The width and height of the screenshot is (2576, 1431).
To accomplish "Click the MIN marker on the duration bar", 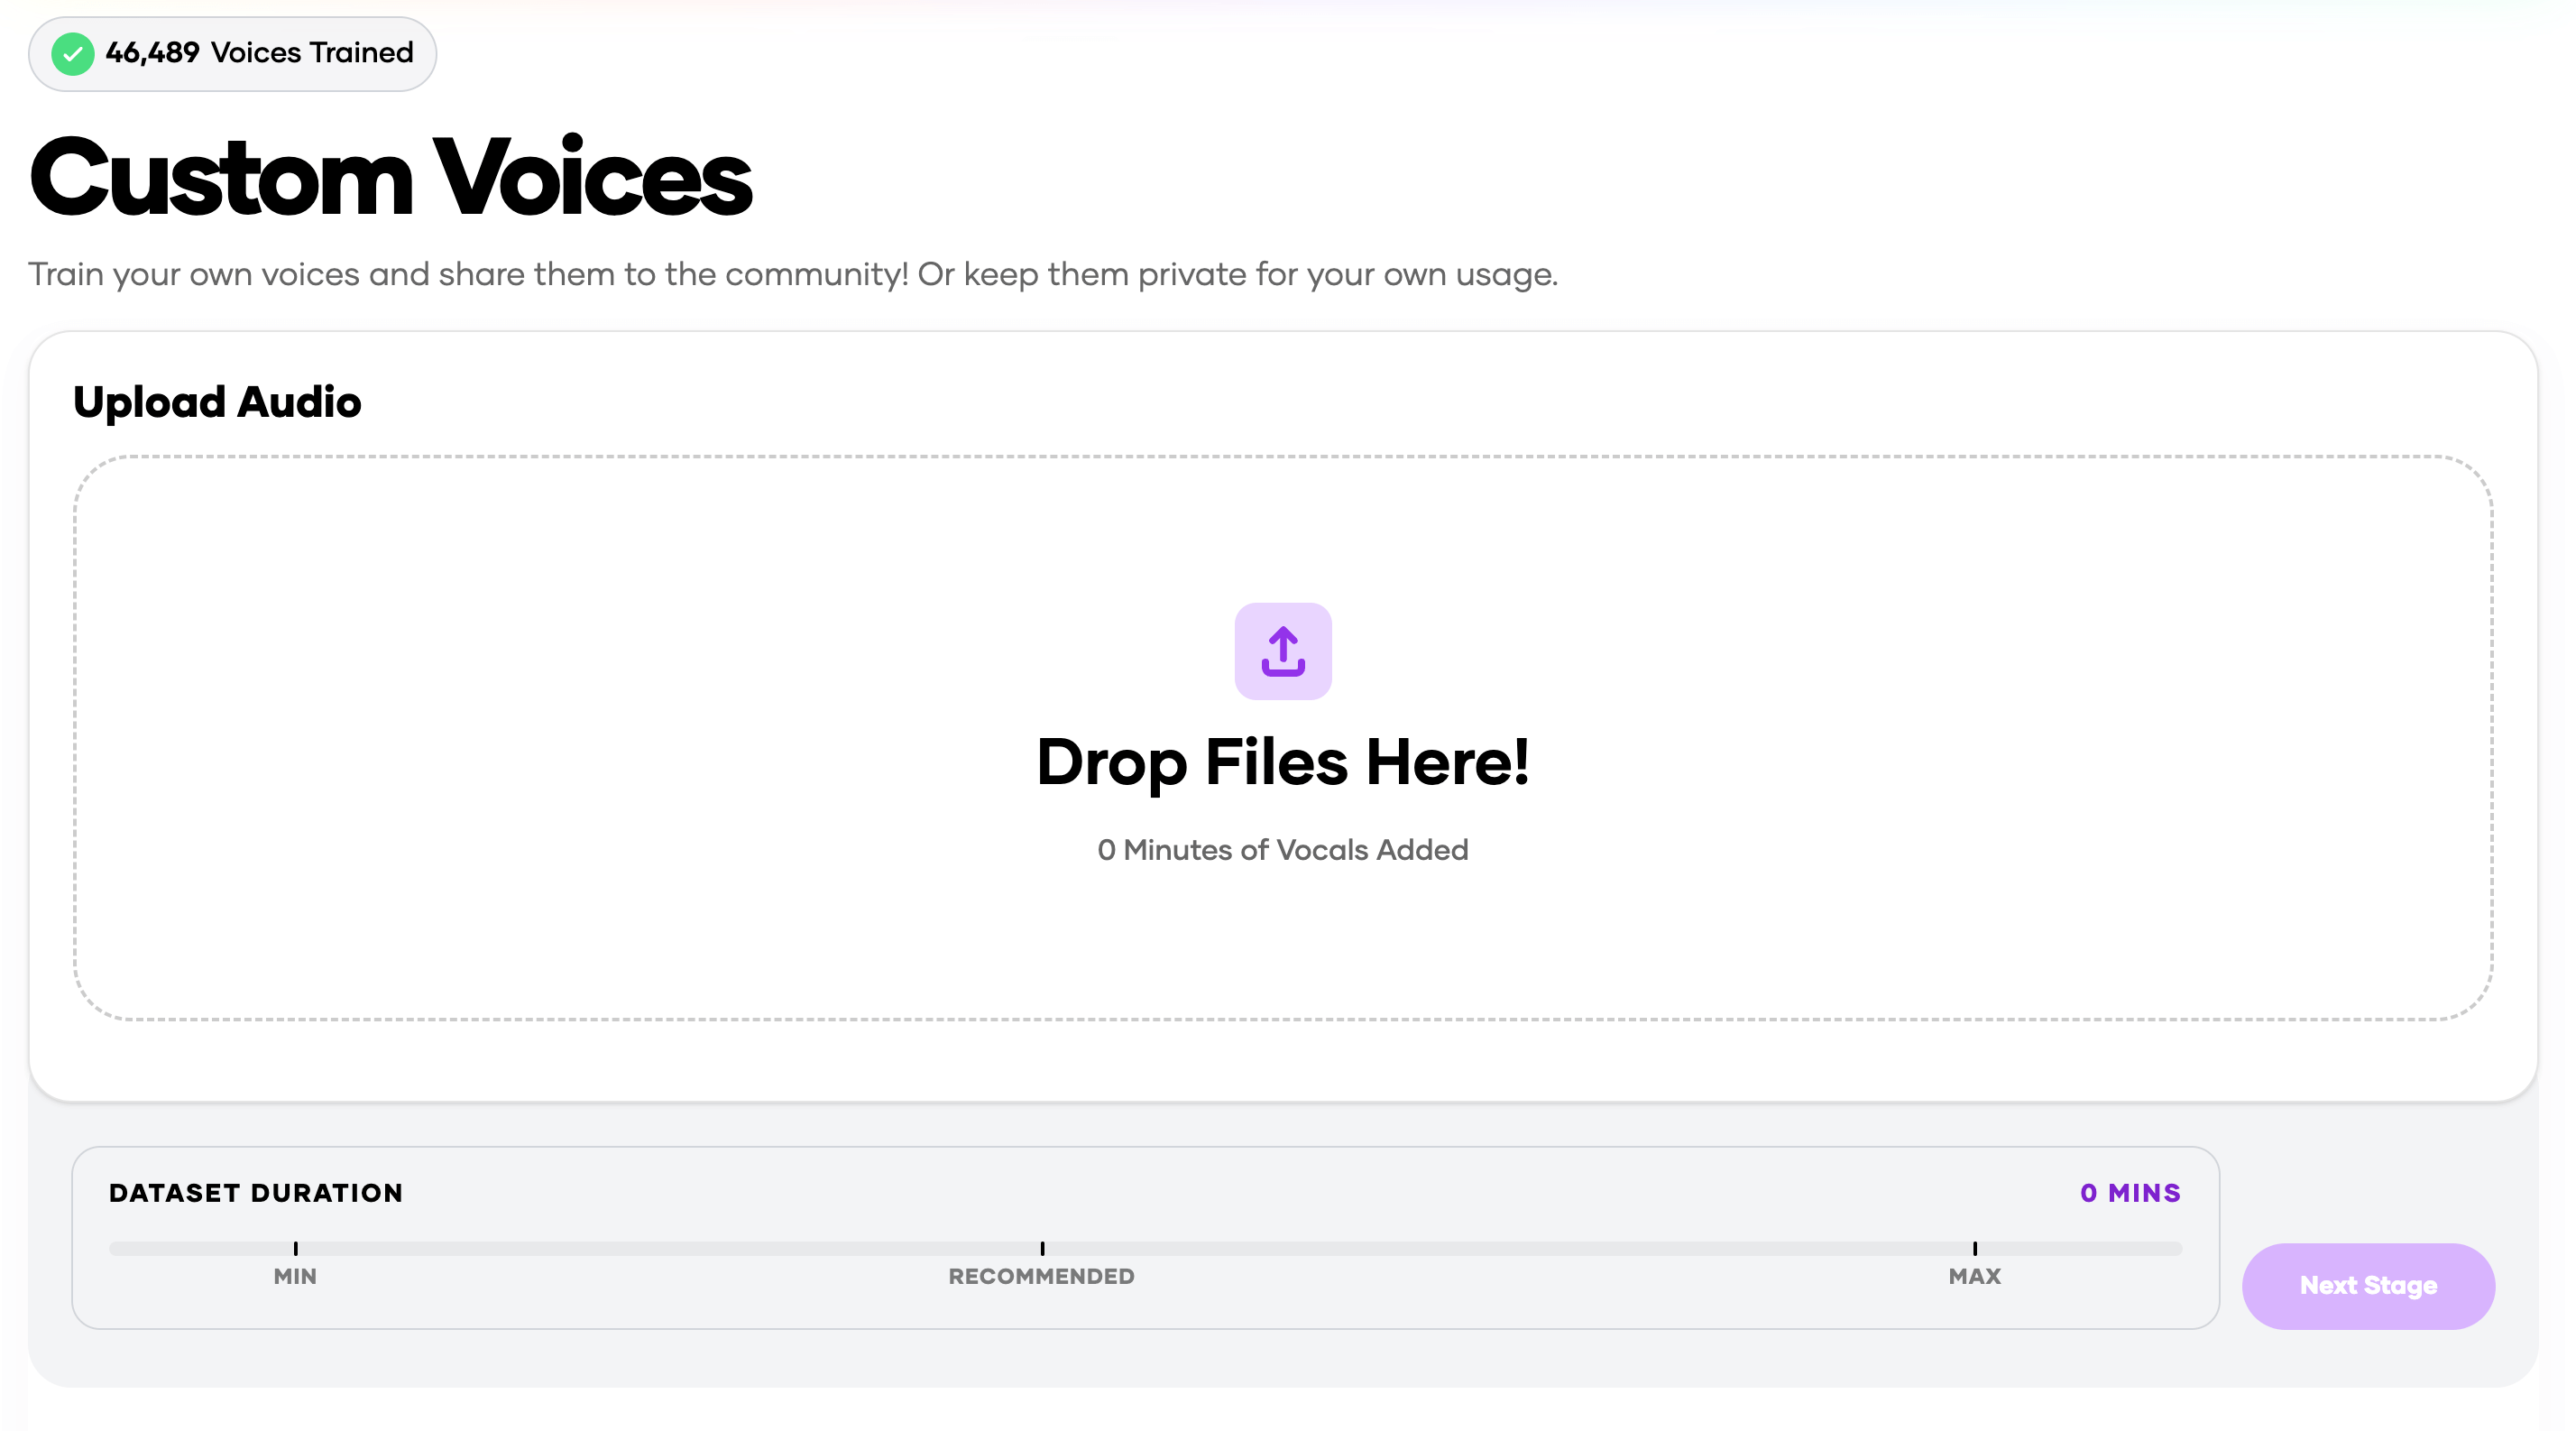I will point(296,1248).
